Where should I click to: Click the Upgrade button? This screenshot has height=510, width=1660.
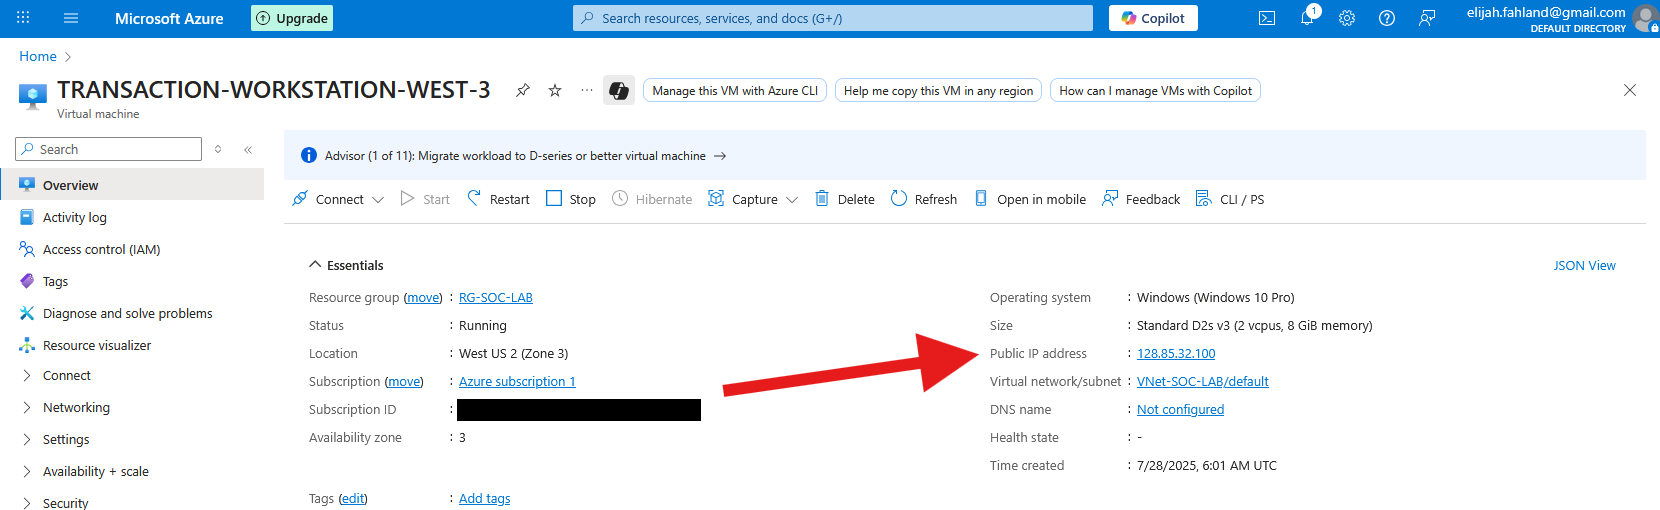tap(292, 18)
